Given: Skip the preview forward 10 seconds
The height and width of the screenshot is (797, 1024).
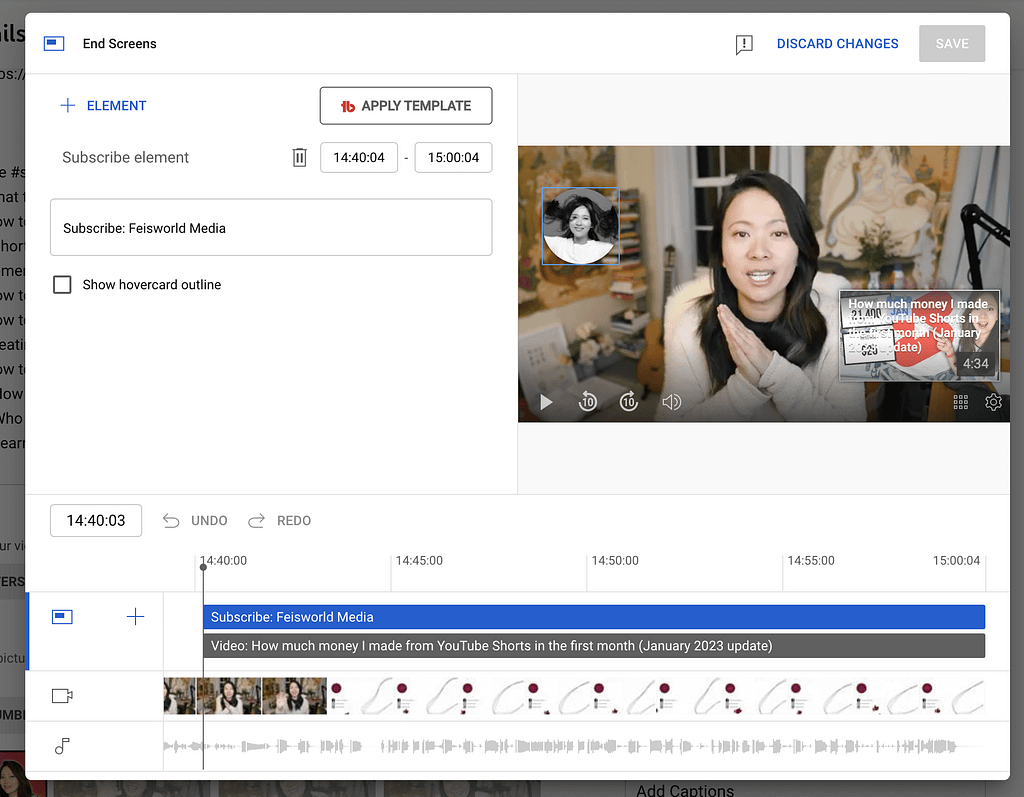Looking at the screenshot, I should point(629,401).
